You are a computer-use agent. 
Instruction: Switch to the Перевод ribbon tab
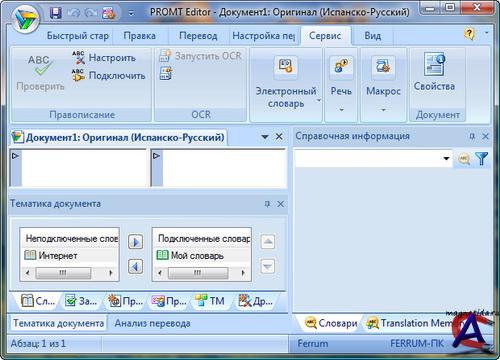(x=198, y=36)
